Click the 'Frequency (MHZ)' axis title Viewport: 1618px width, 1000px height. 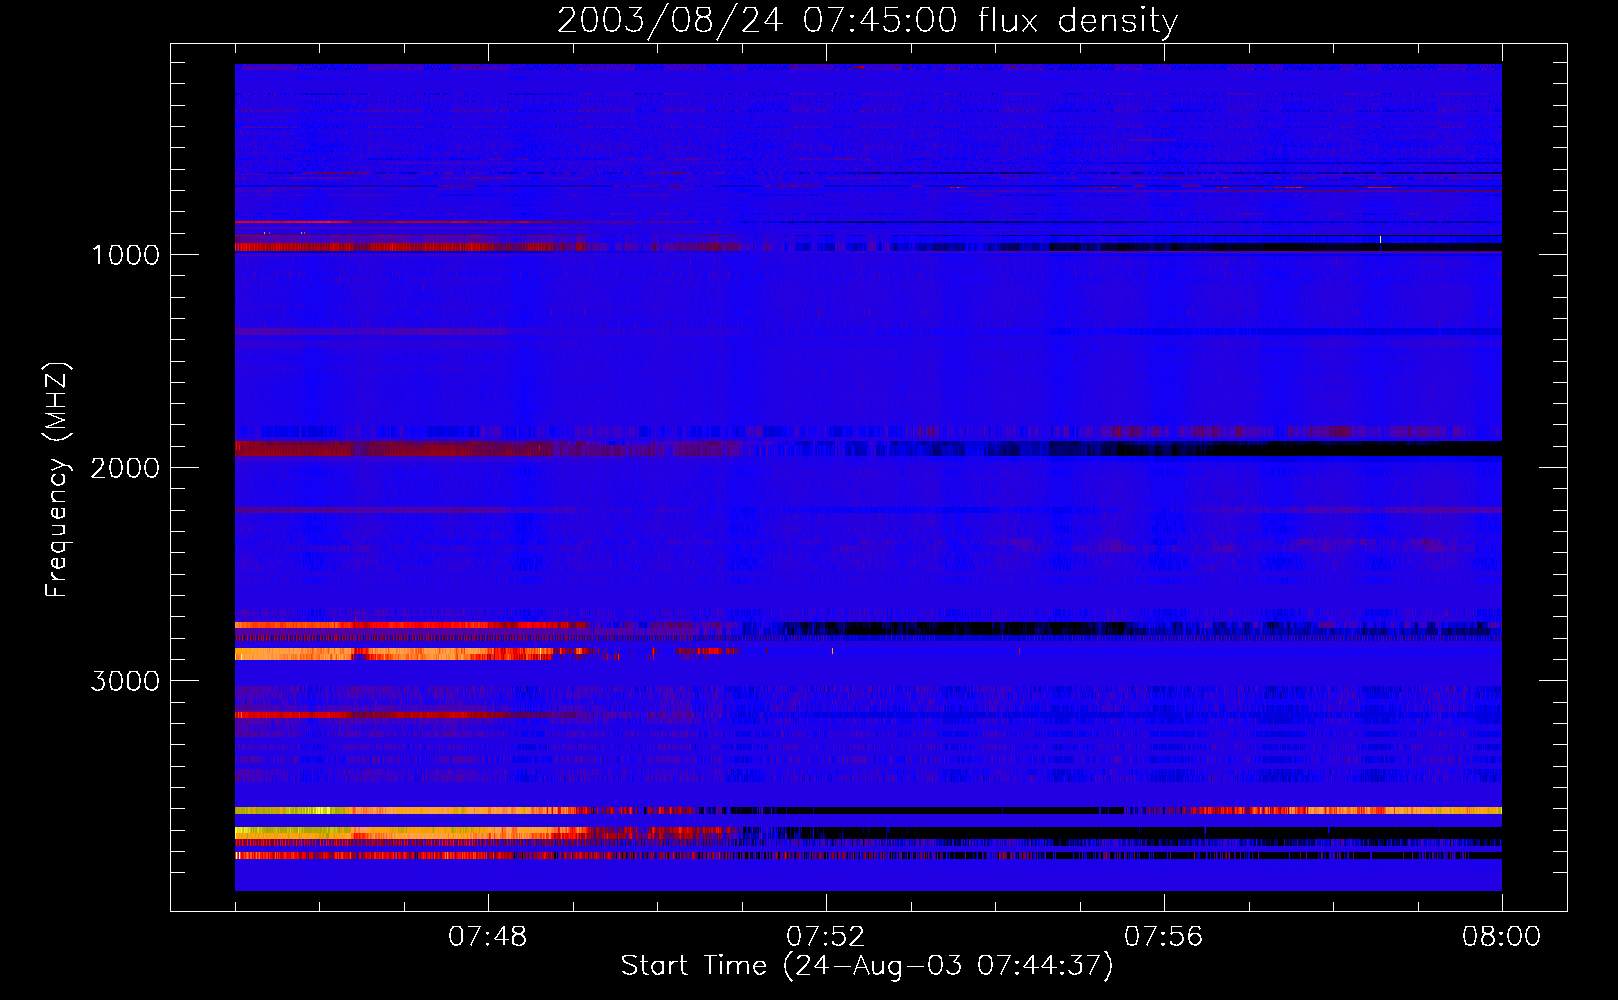[x=57, y=479]
